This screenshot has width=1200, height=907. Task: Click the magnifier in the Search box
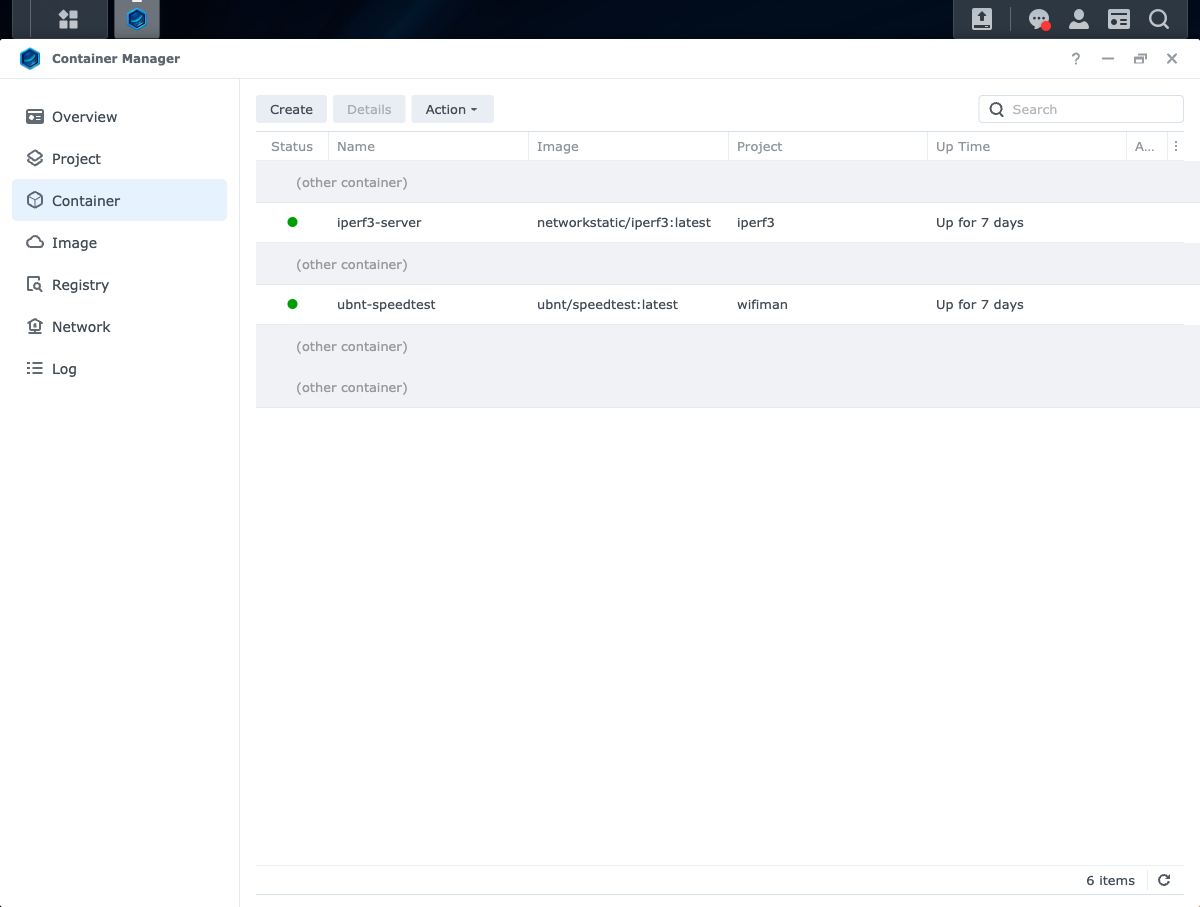[x=997, y=109]
